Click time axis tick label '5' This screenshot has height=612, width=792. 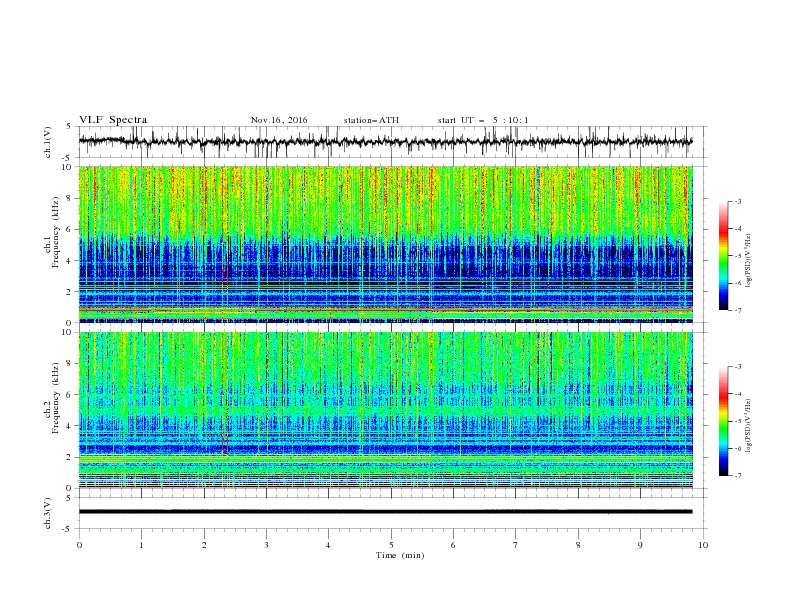[391, 545]
